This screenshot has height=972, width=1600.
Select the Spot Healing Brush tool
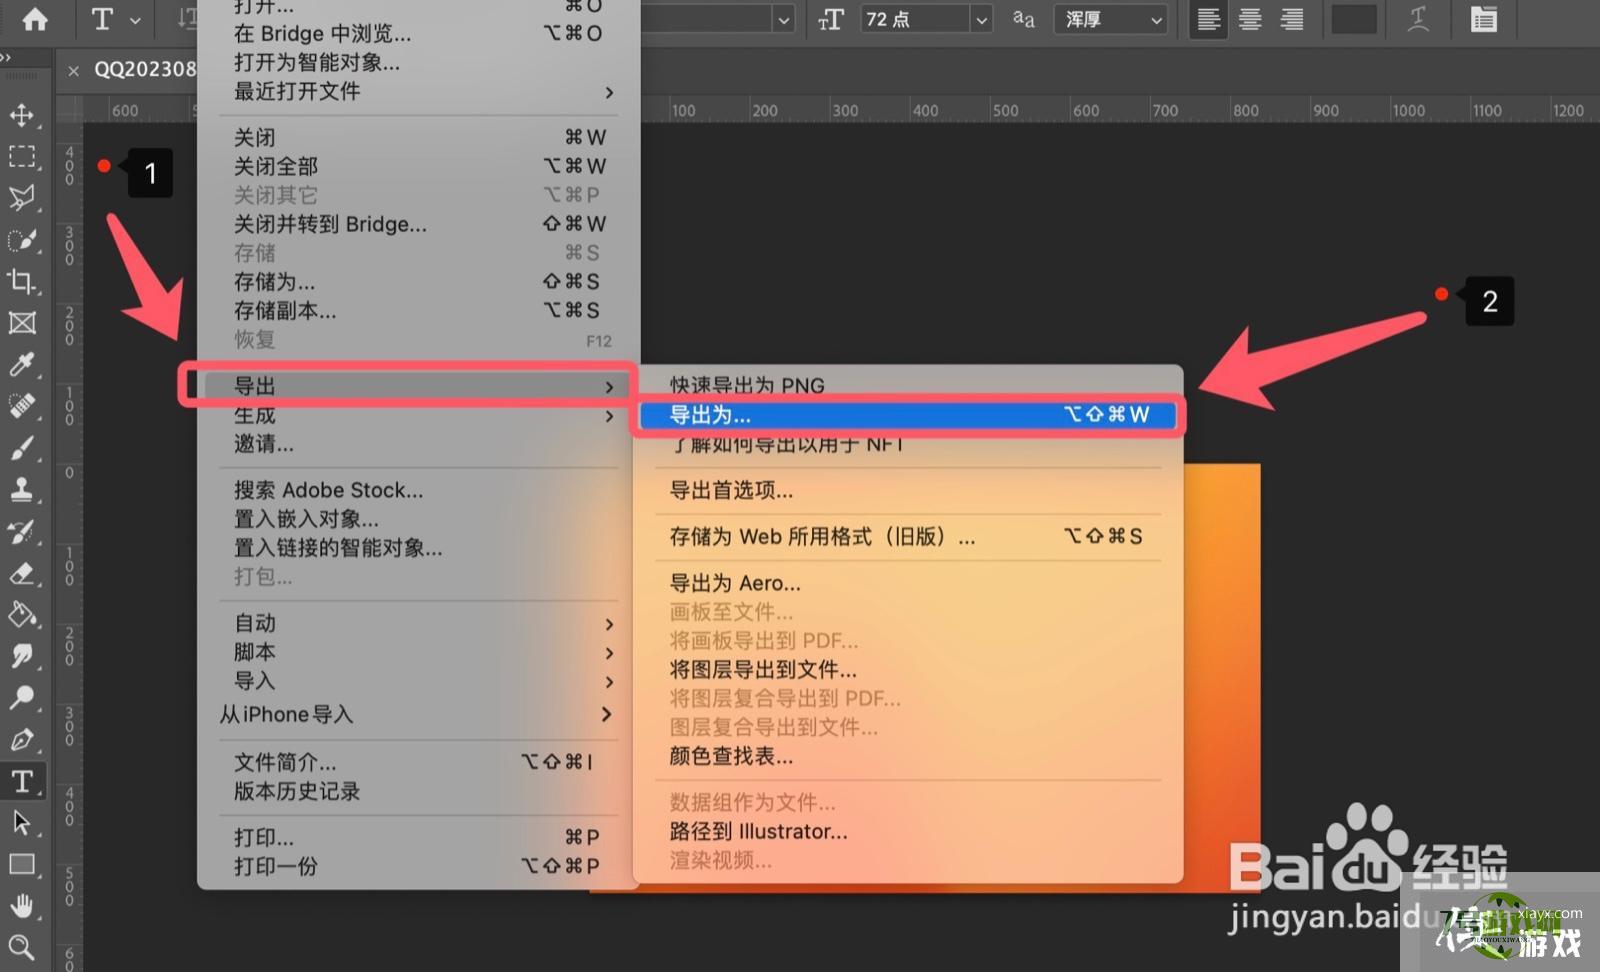tap(22, 406)
